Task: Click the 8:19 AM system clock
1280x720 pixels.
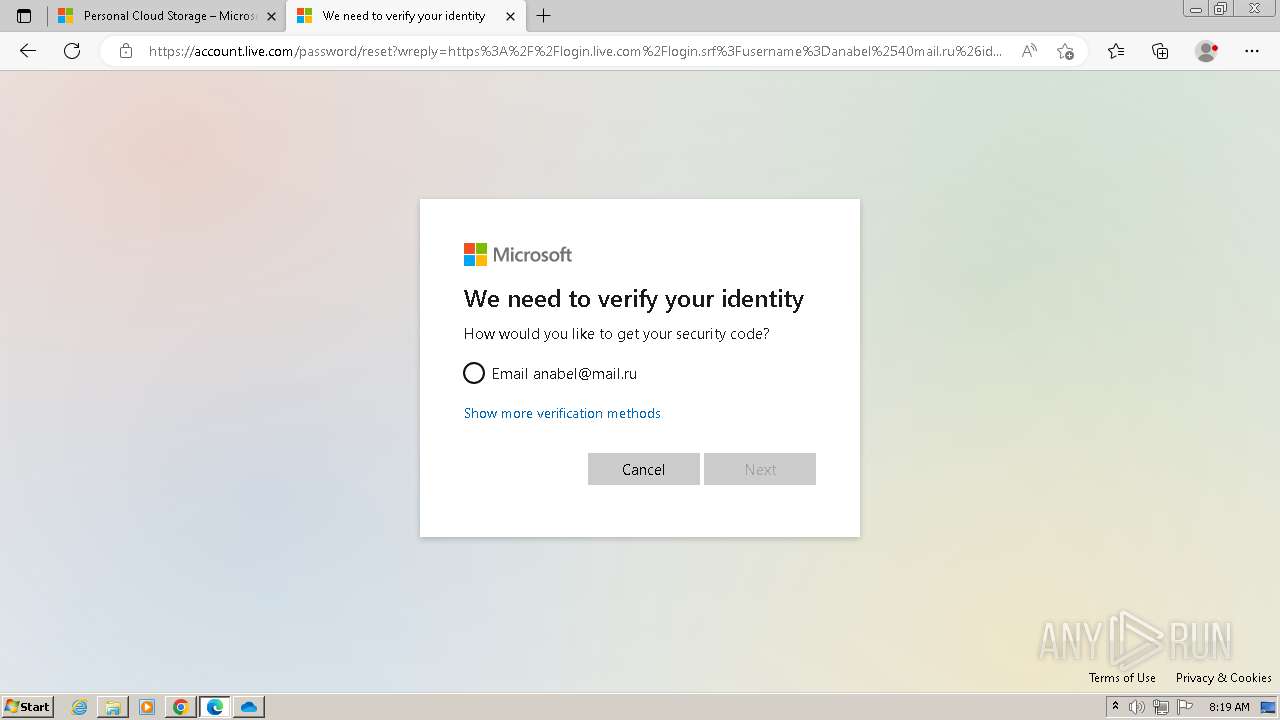Action: [1229, 707]
